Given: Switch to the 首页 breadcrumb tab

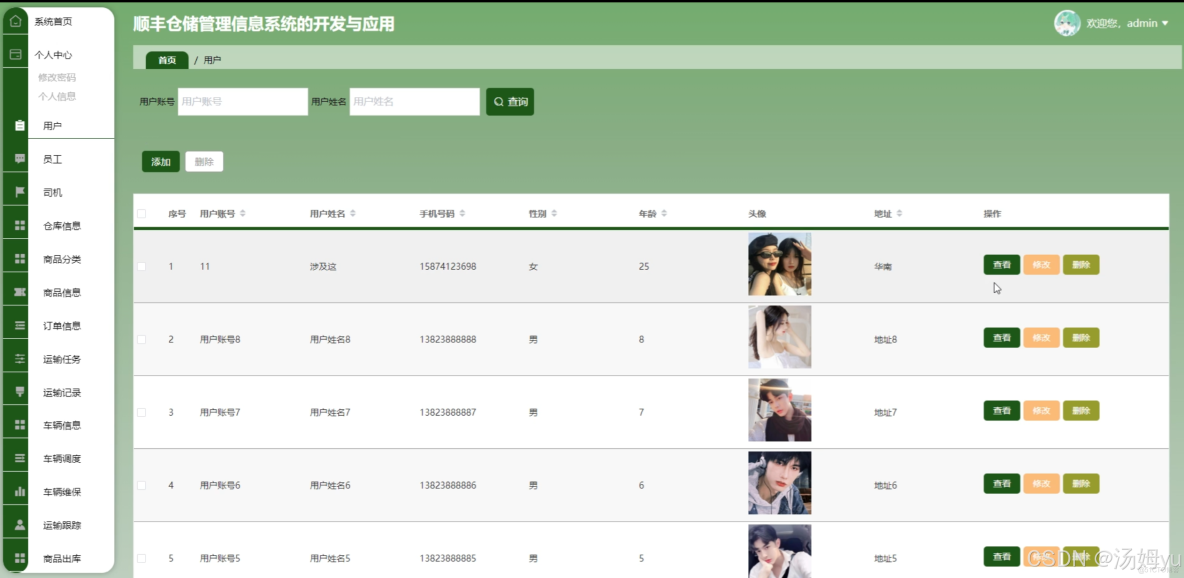Looking at the screenshot, I should pyautogui.click(x=165, y=59).
